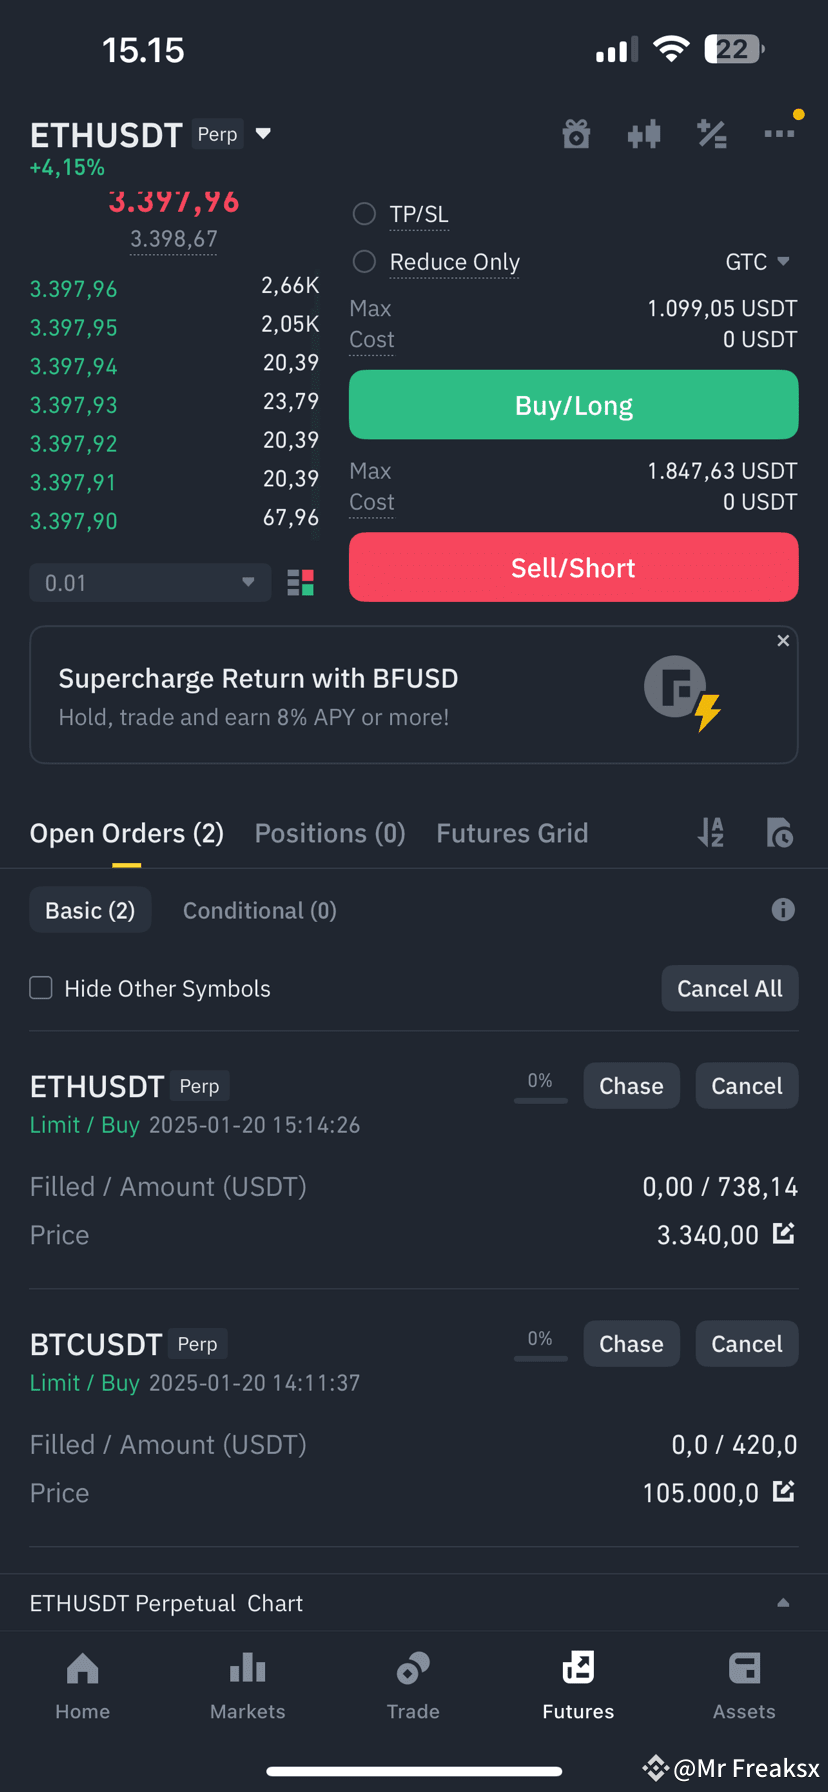Open the gift rewards icon
828x1792 pixels.
(x=576, y=133)
